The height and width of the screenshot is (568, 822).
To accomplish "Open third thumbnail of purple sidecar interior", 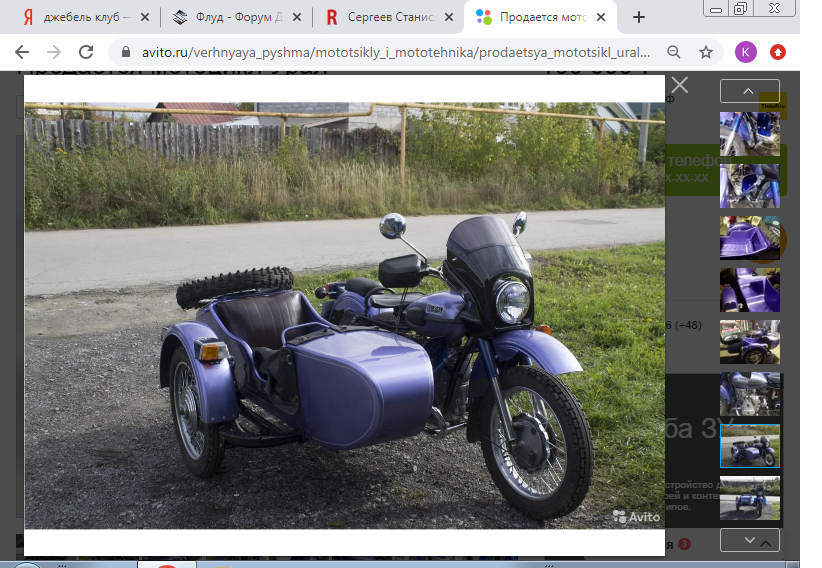I will [x=750, y=238].
